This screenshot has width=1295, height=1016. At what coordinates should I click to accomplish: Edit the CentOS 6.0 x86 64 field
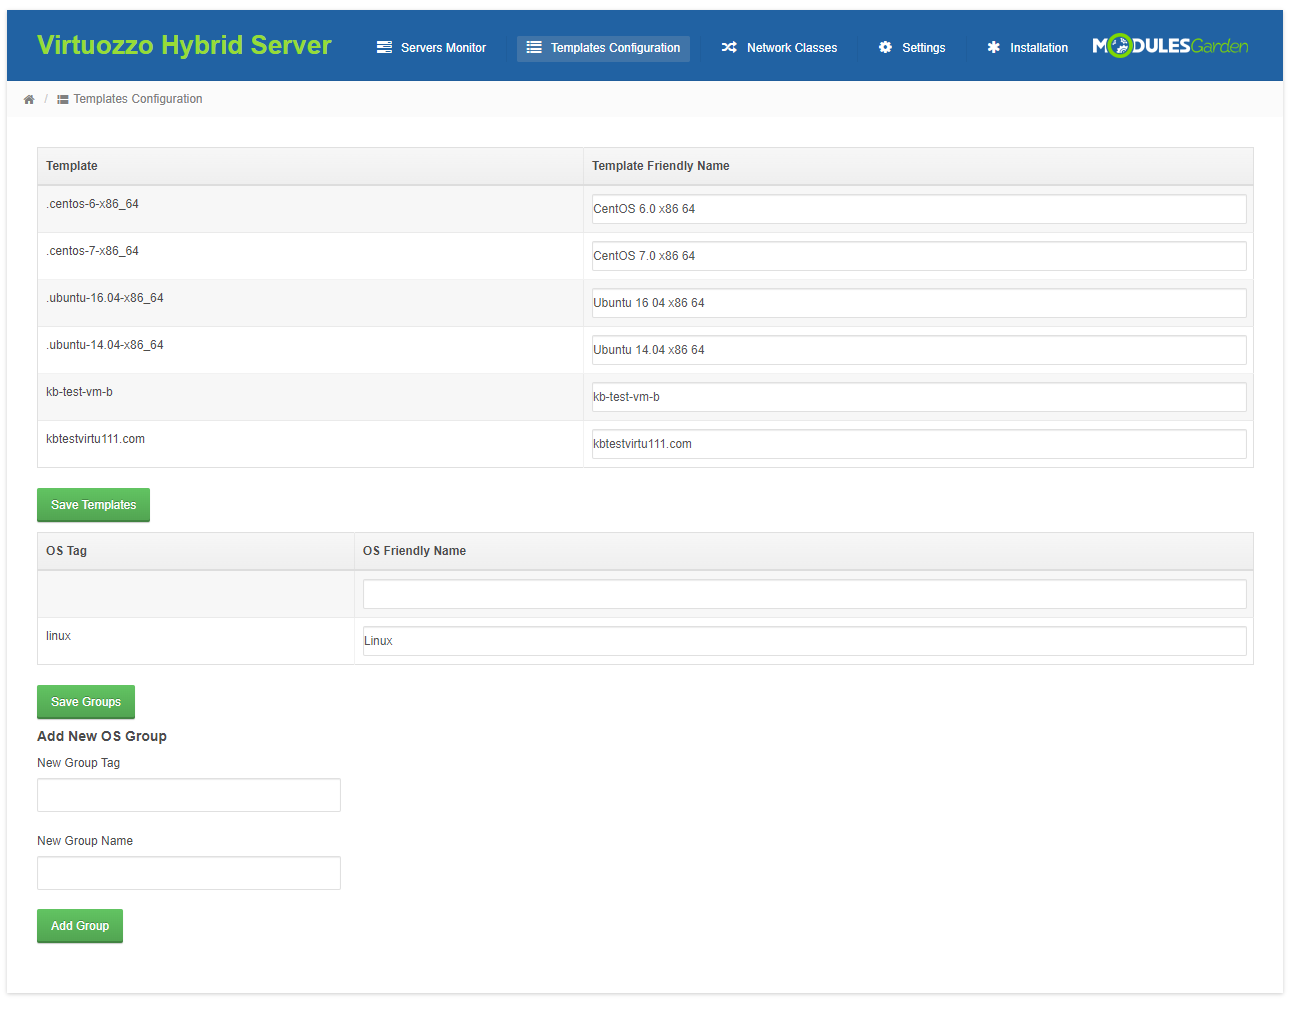(x=919, y=209)
